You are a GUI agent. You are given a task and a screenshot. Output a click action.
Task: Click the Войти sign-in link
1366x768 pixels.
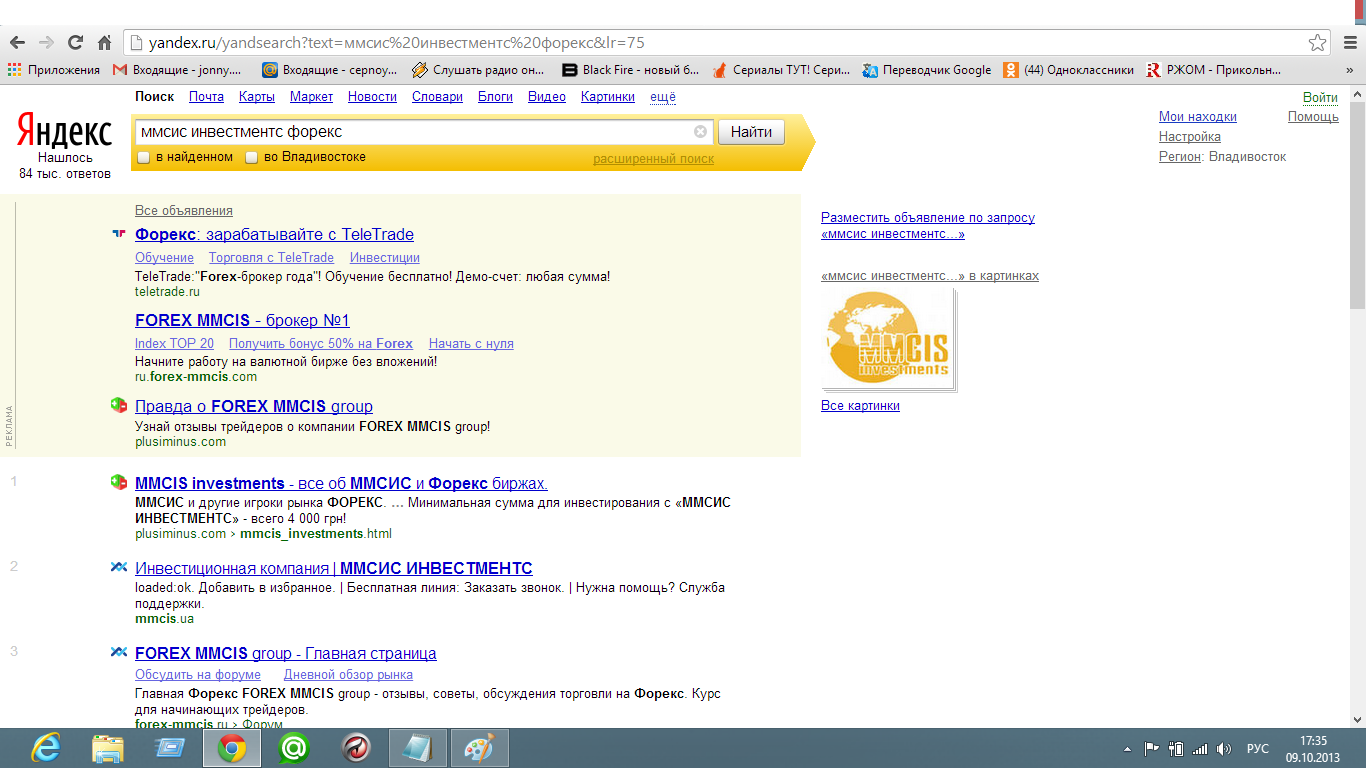(1320, 97)
